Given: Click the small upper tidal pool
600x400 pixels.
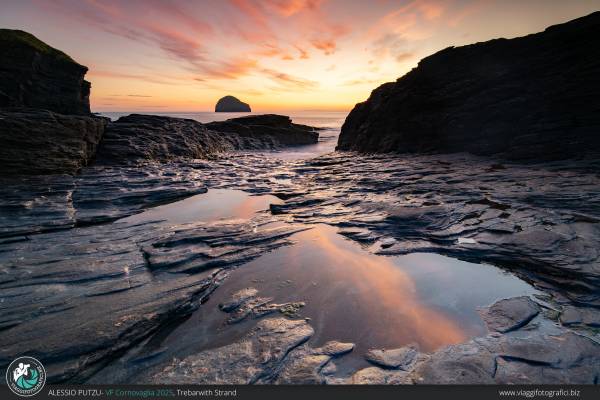Looking at the screenshot, I should coord(210,206).
